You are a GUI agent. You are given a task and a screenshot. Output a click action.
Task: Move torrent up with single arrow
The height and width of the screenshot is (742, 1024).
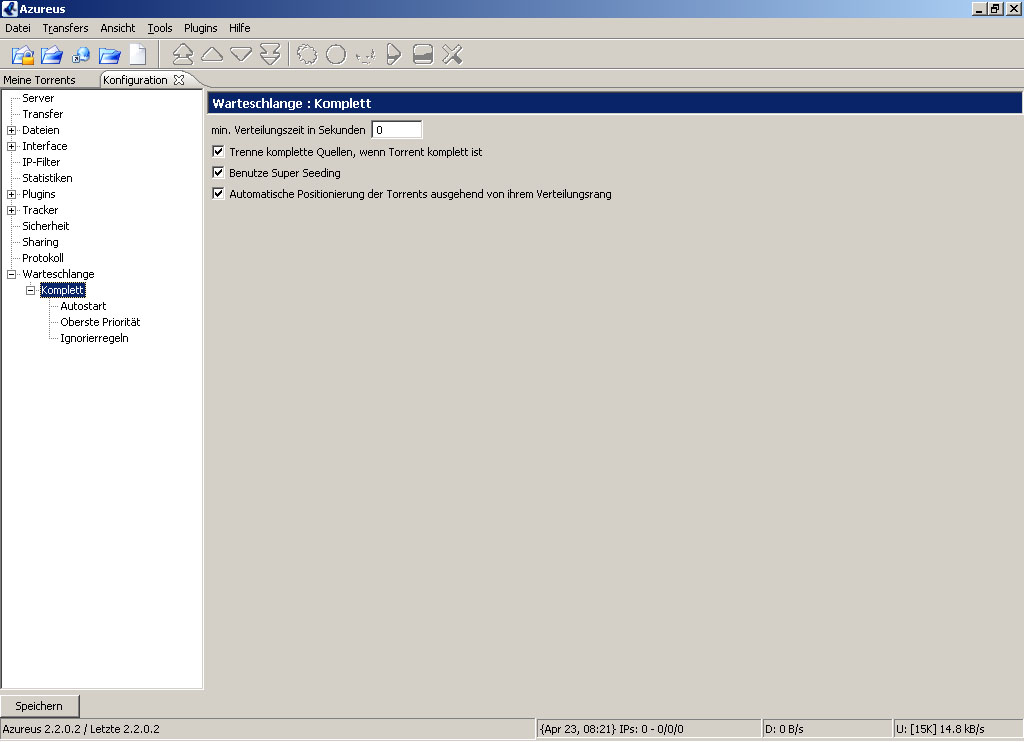click(x=212, y=54)
